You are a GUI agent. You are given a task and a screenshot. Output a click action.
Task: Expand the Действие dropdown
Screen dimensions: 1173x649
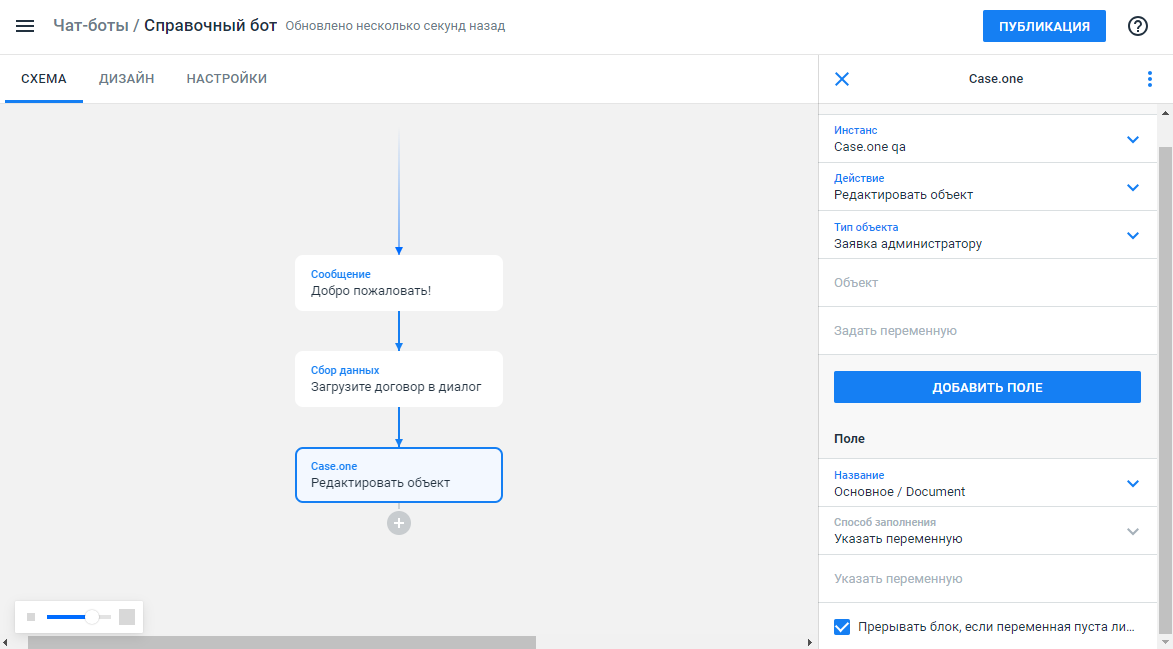point(987,187)
